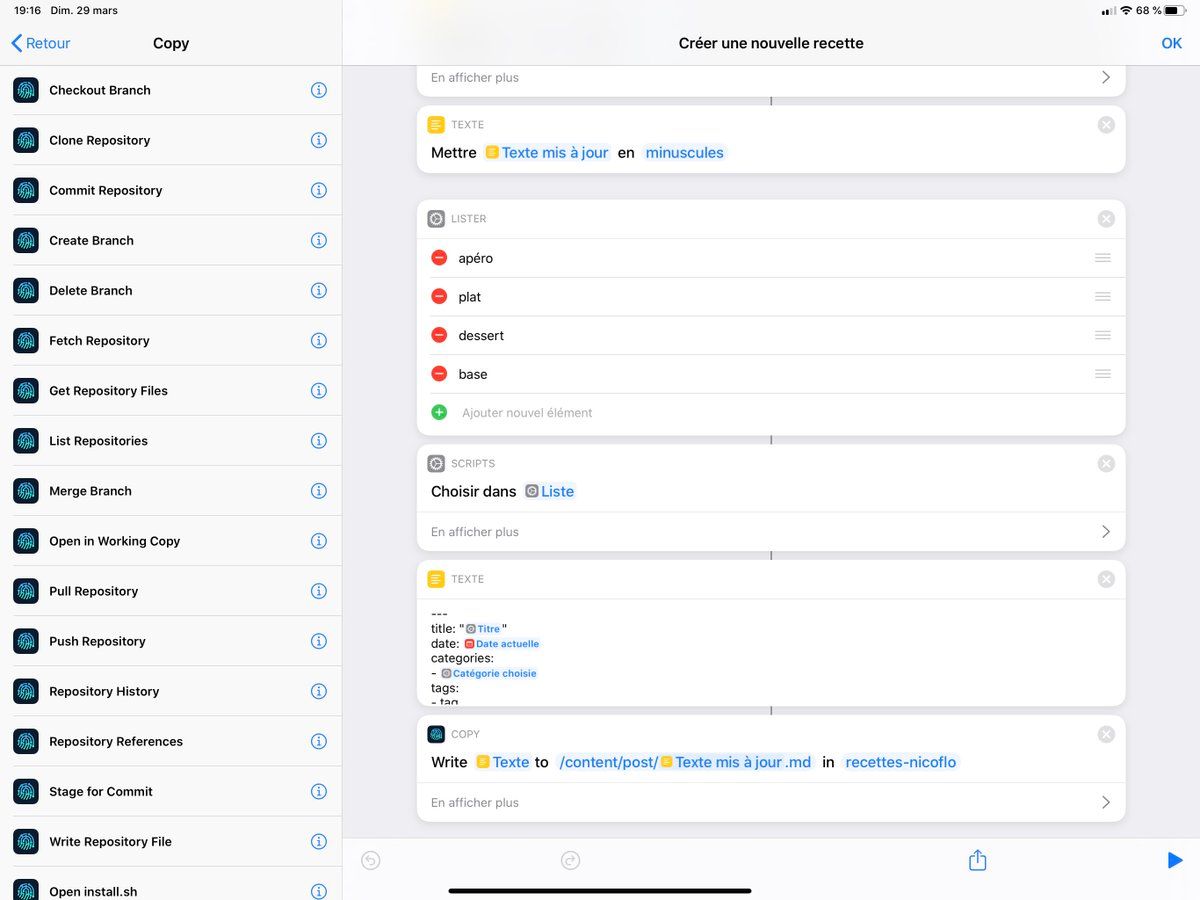Select the Push Repository action
The height and width of the screenshot is (900, 1200).
point(97,641)
